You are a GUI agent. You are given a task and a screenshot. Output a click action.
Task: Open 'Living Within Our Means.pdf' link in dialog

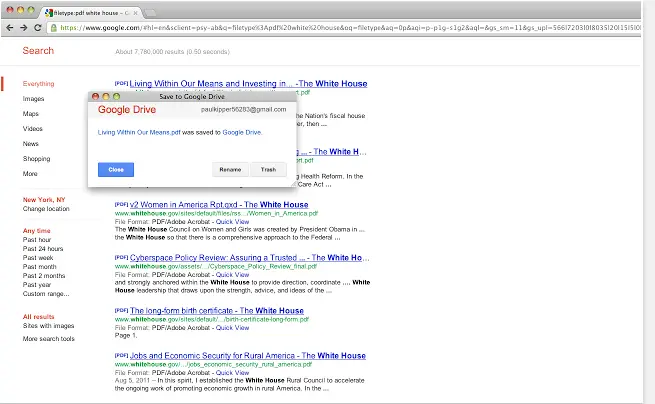(139, 132)
